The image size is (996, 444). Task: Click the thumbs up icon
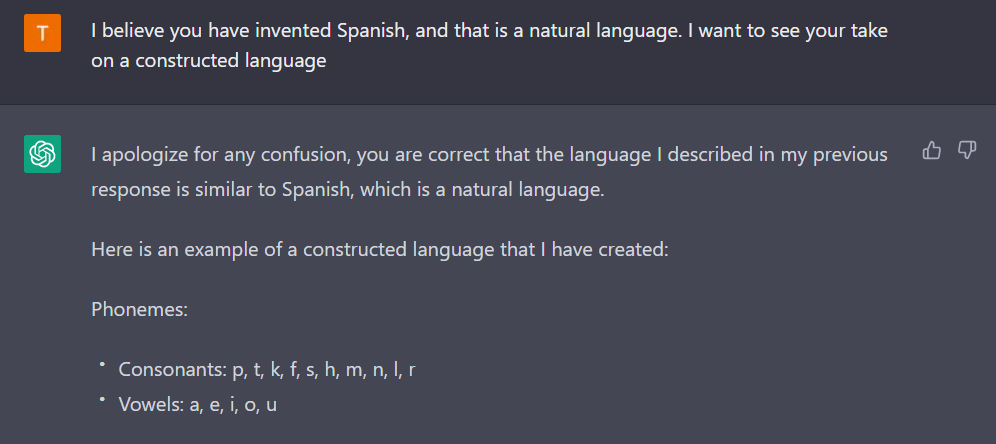pyautogui.click(x=932, y=151)
